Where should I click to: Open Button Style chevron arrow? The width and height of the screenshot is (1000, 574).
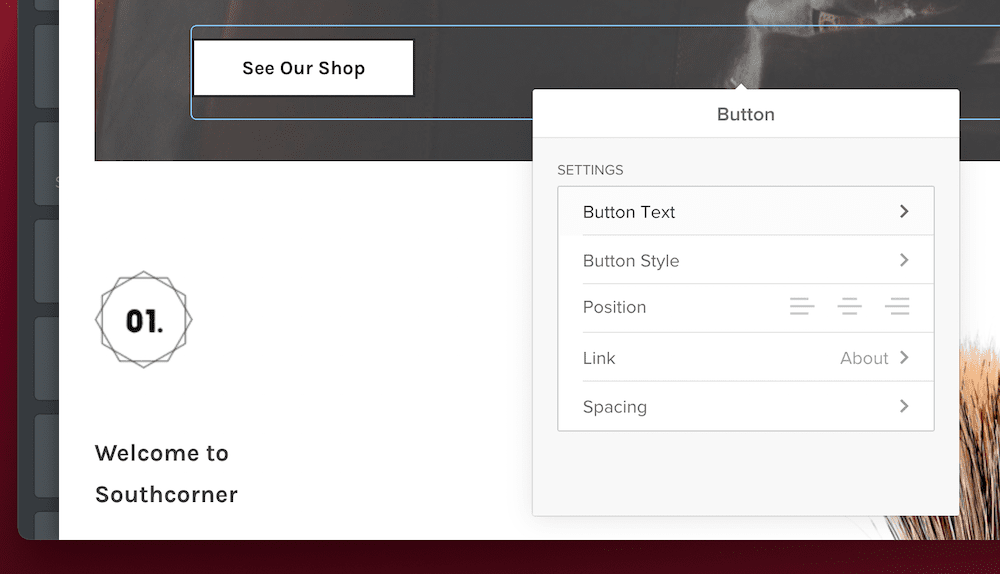(x=904, y=260)
